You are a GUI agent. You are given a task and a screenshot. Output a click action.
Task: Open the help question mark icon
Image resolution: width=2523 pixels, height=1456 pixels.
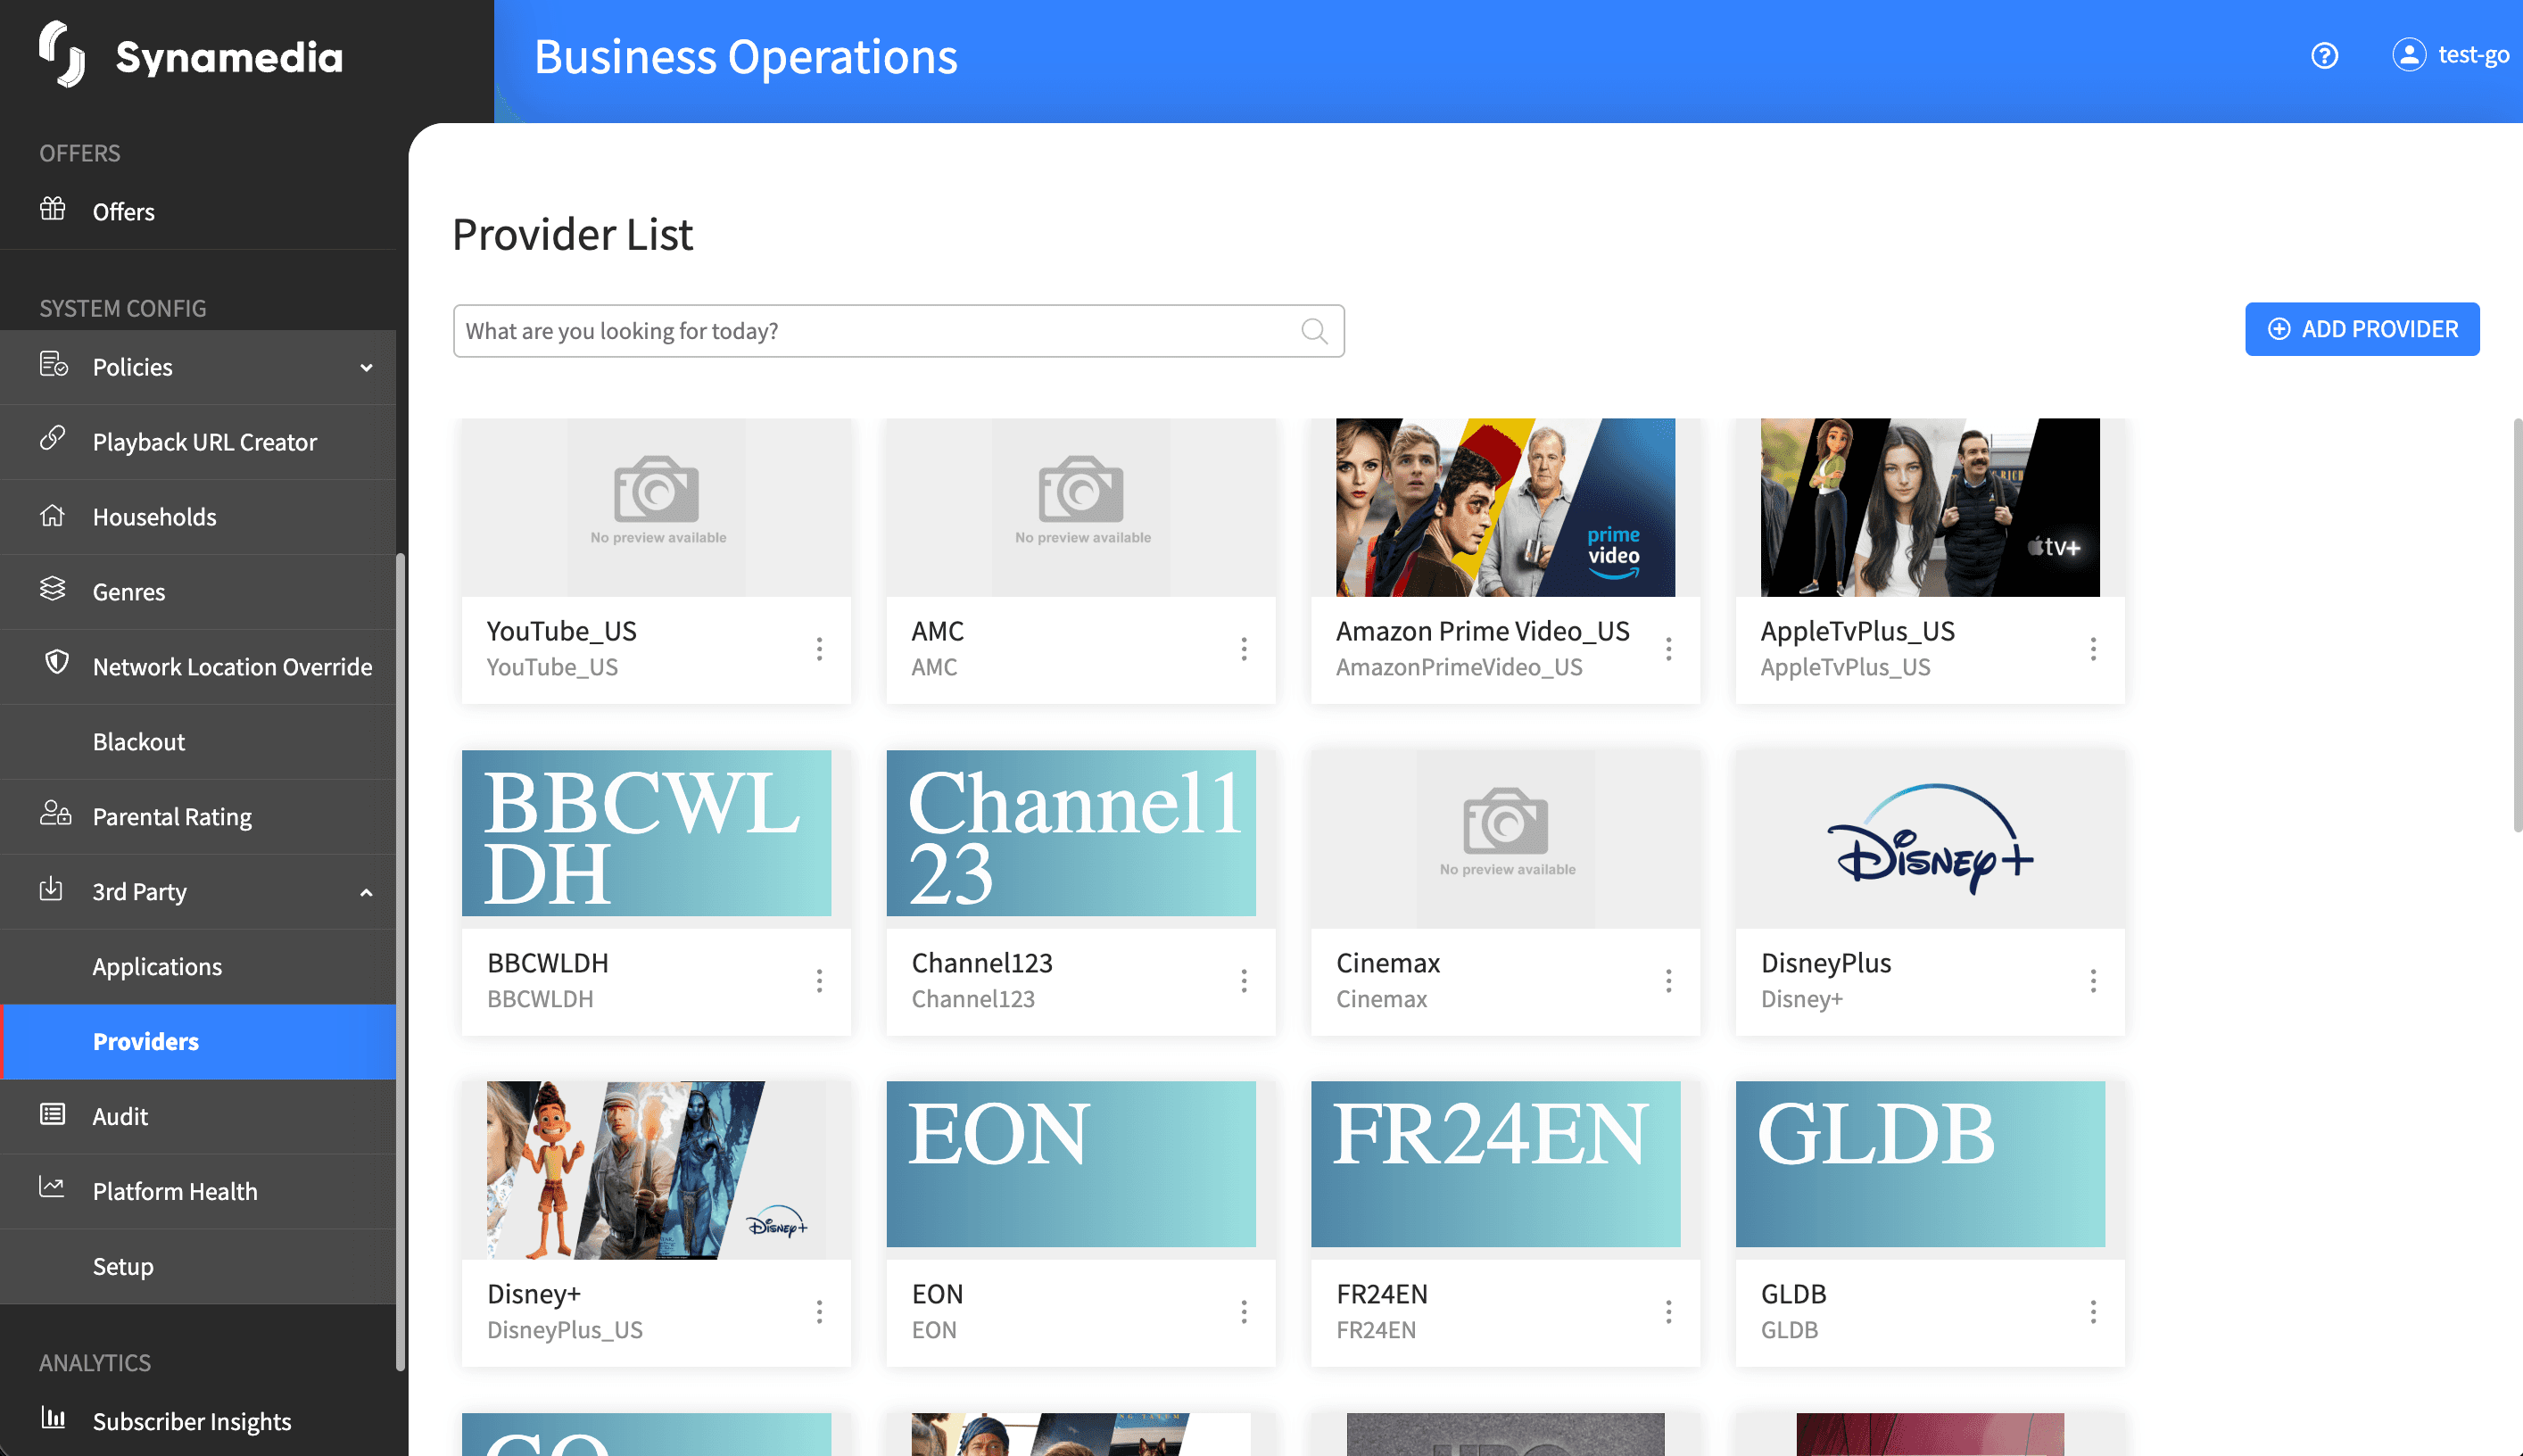[2324, 55]
